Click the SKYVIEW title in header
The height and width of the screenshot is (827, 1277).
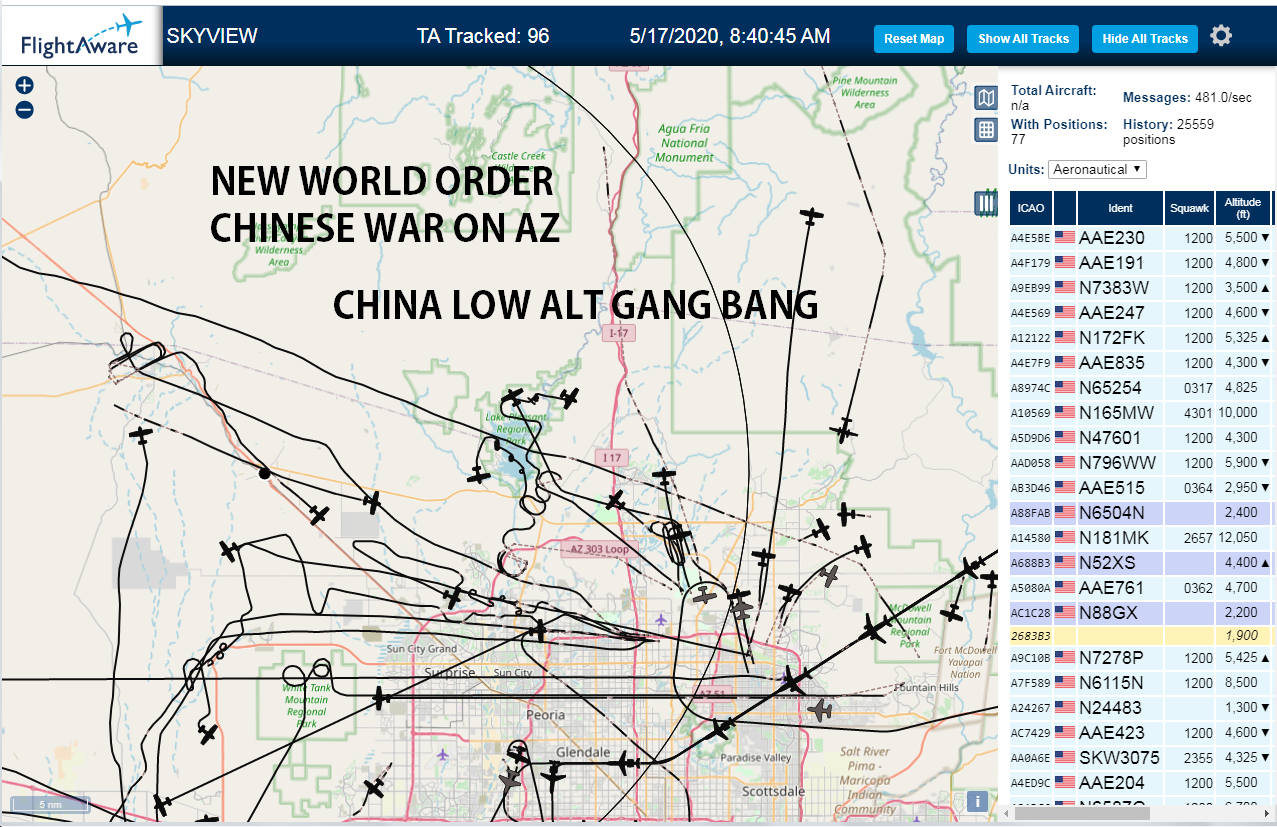[x=212, y=36]
